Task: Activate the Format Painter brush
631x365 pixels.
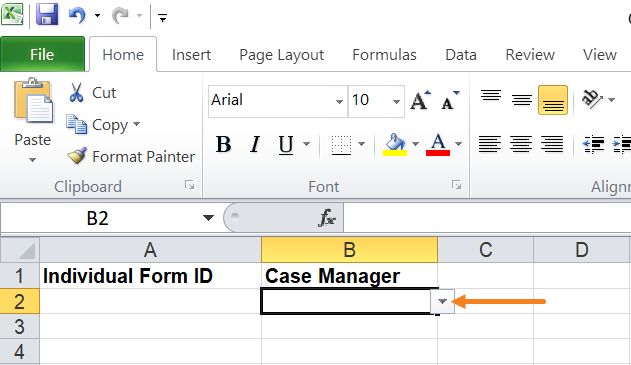Action: pyautogui.click(x=131, y=156)
